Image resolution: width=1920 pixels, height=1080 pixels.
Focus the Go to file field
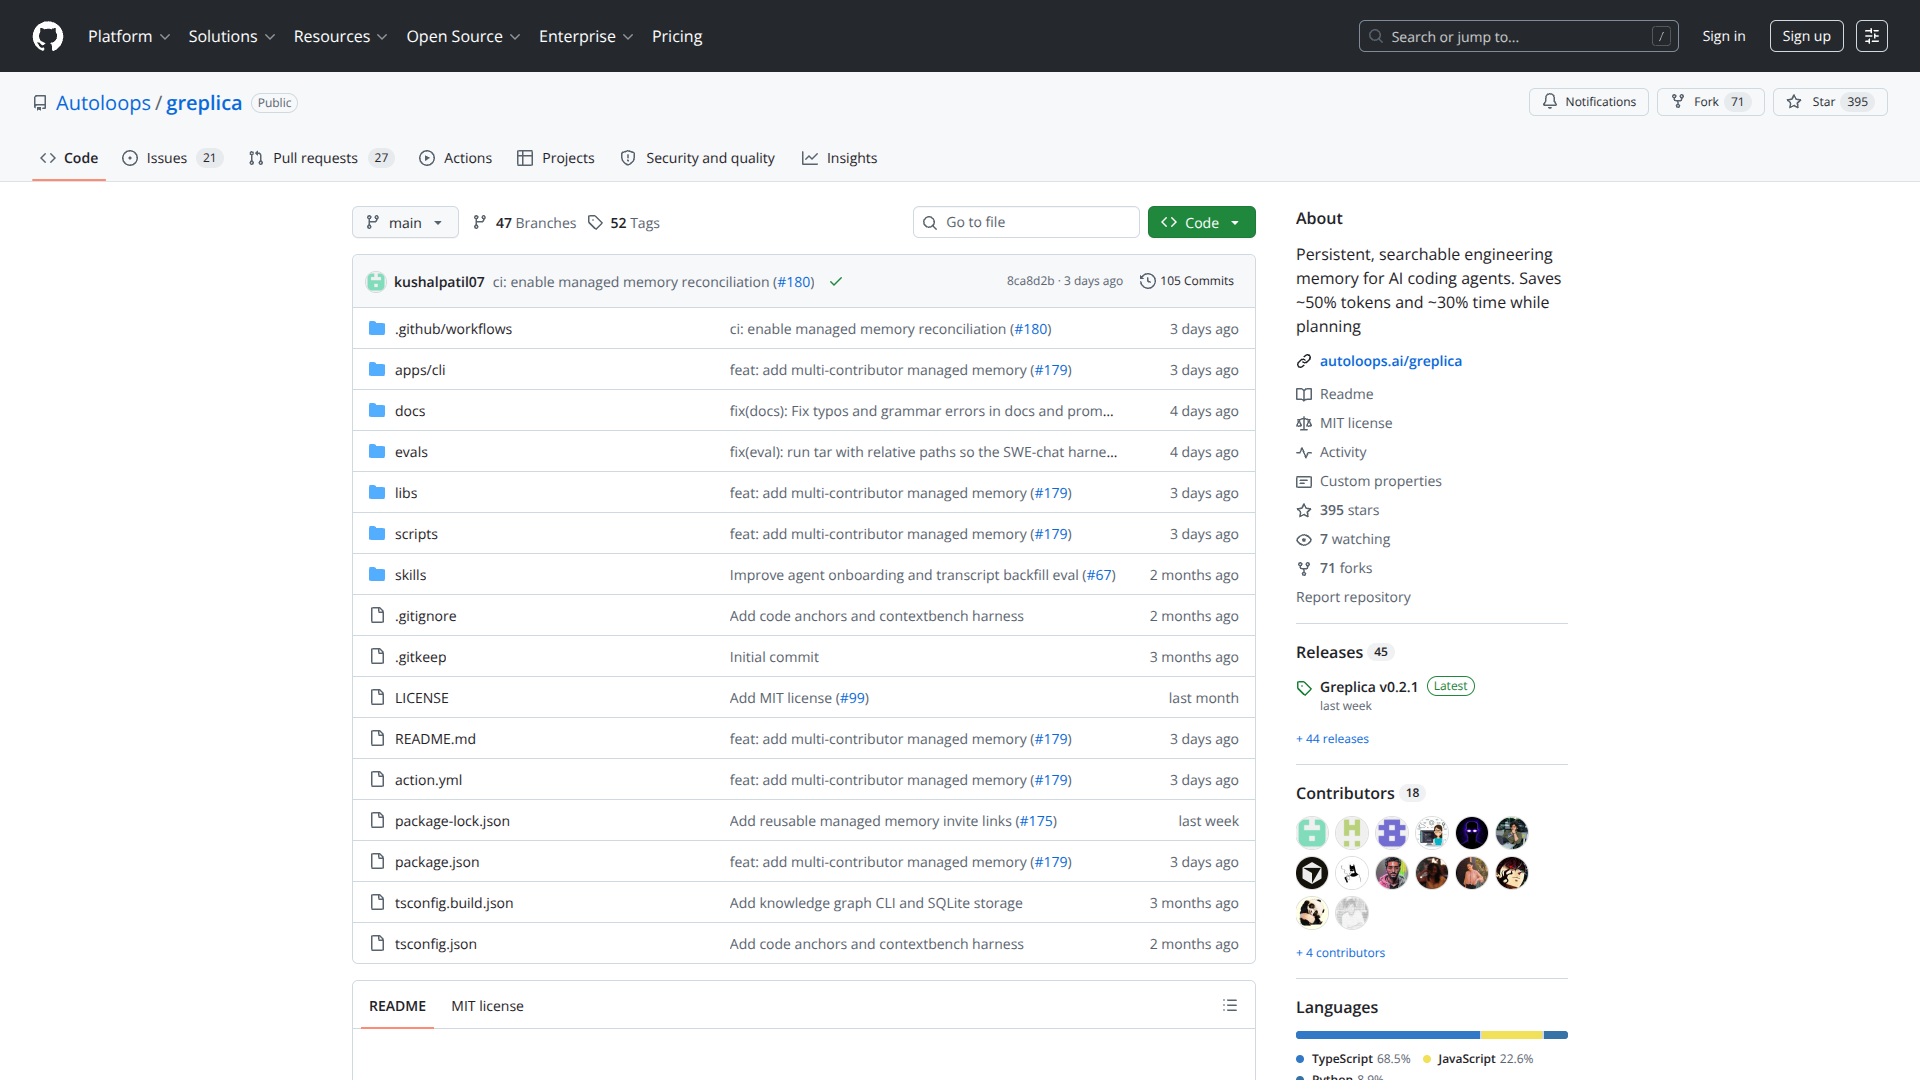pos(1026,222)
